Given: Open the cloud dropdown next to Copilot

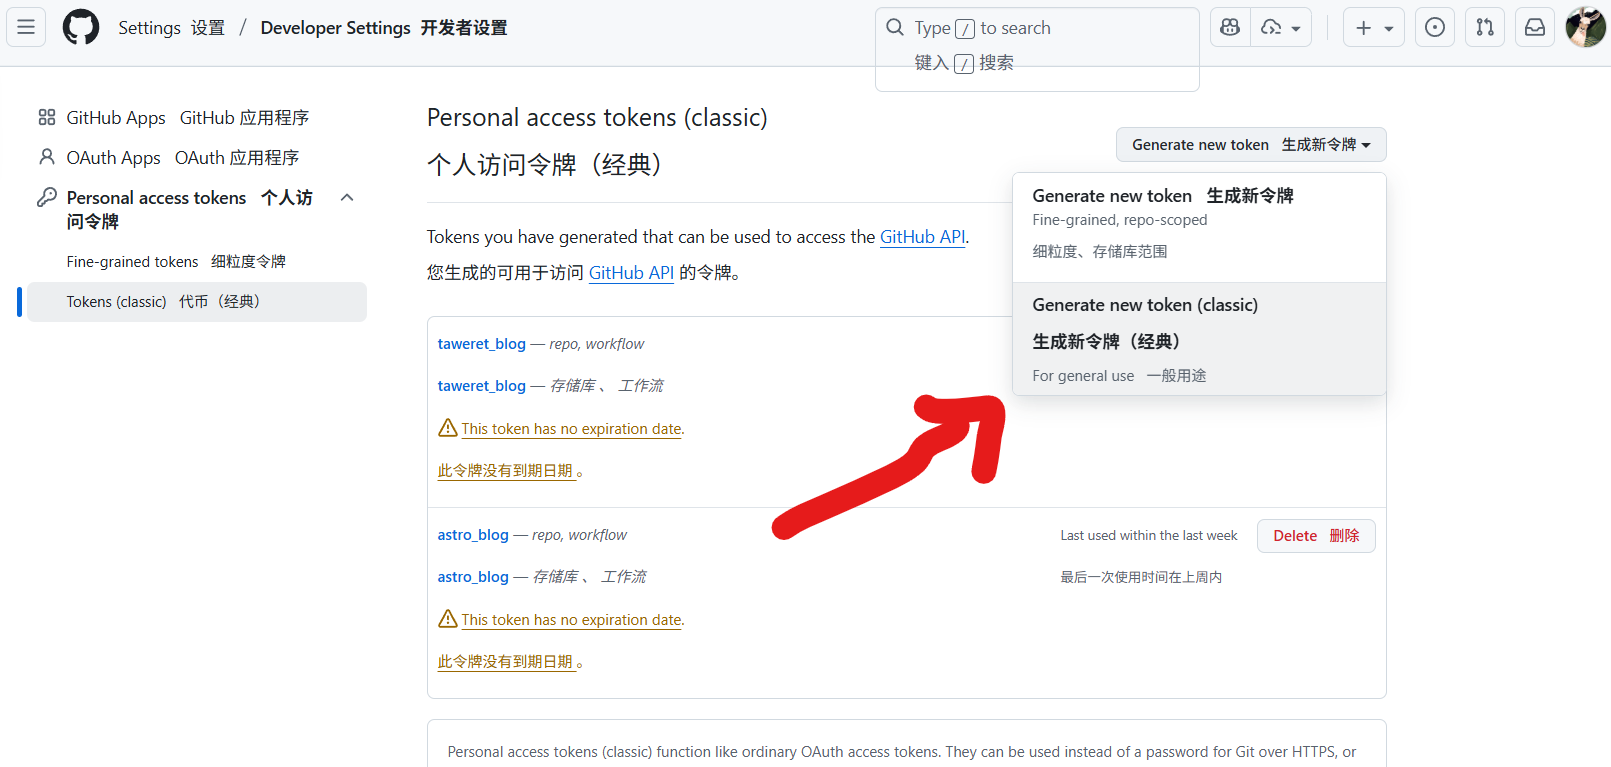Looking at the screenshot, I should 1280,27.
